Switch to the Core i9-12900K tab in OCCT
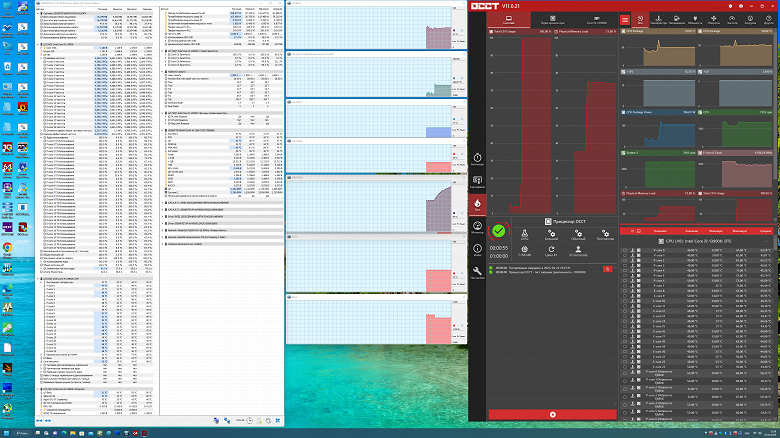The width and height of the screenshot is (780, 438). [x=596, y=20]
